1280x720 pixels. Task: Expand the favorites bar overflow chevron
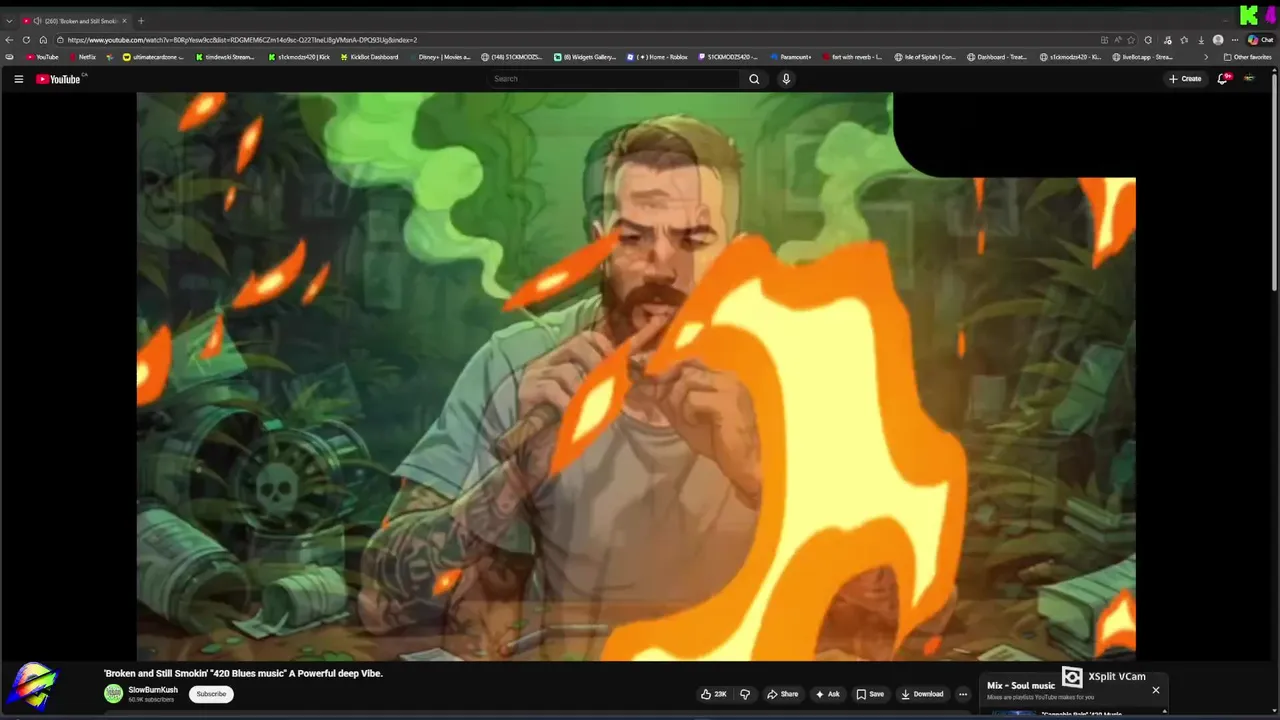pyautogui.click(x=1205, y=57)
